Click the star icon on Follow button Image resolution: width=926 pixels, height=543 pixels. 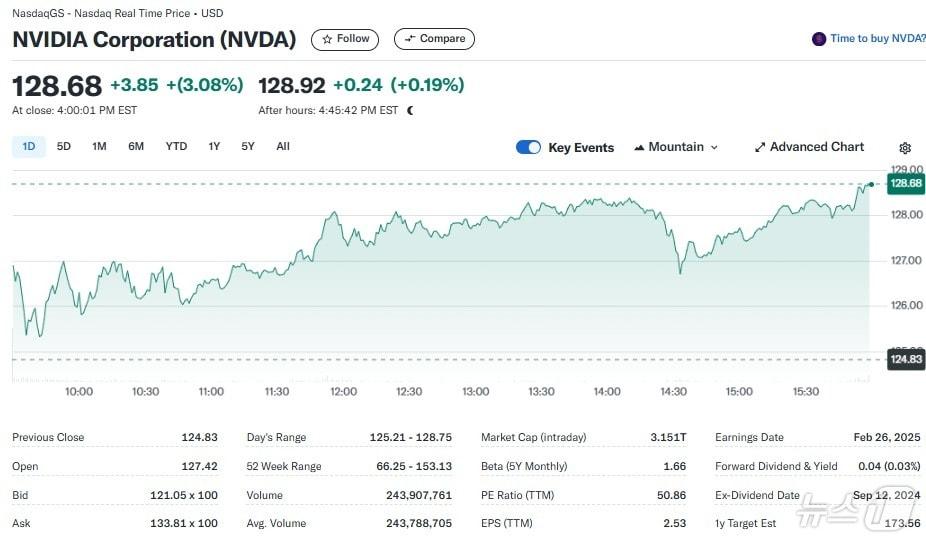[327, 39]
